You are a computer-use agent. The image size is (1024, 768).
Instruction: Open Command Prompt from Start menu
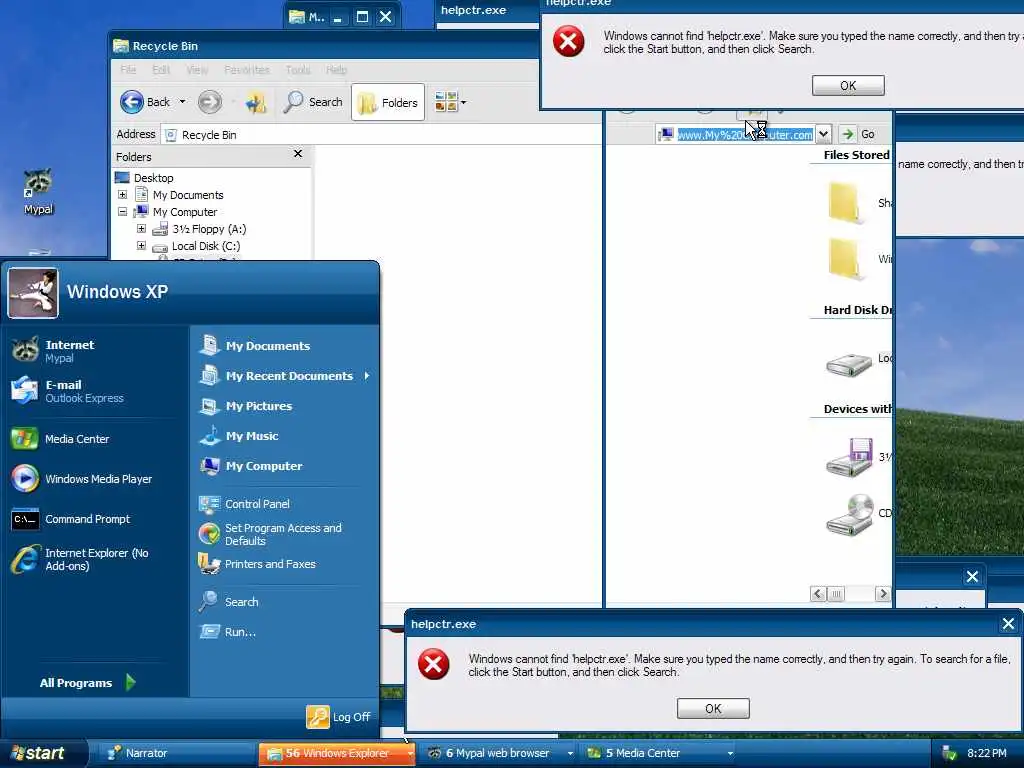[95, 519]
